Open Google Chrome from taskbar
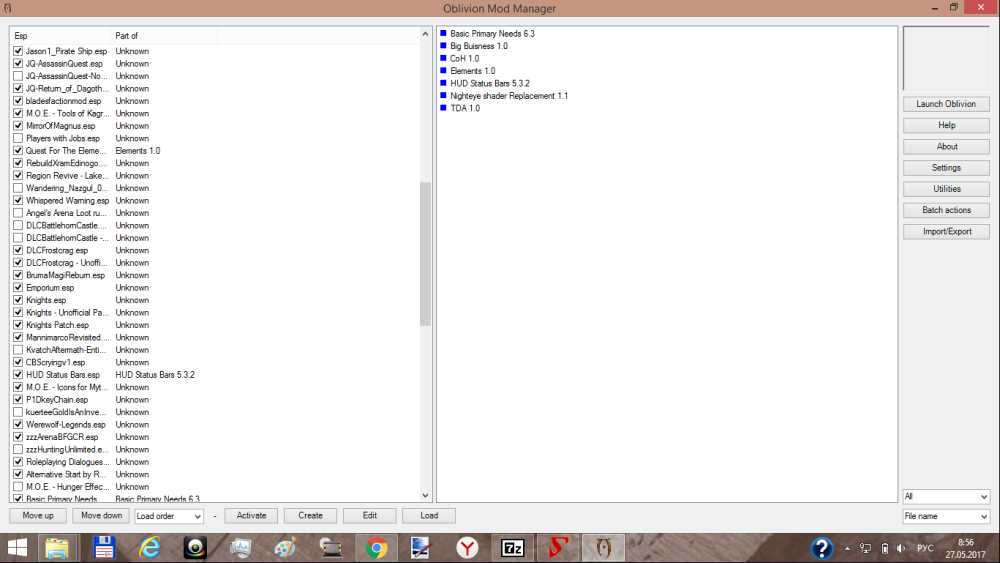This screenshot has height=563, width=1000. 376,548
